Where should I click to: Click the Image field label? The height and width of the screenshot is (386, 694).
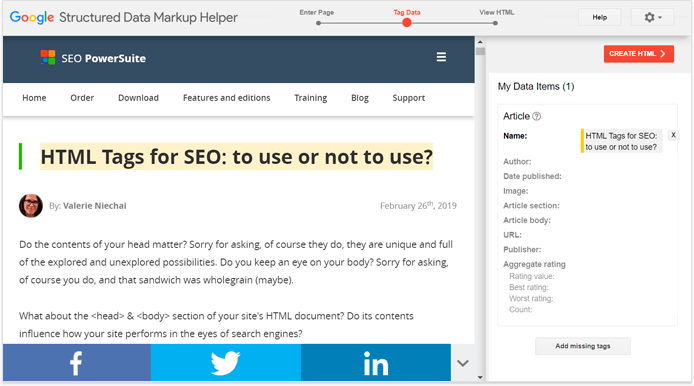[516, 191]
